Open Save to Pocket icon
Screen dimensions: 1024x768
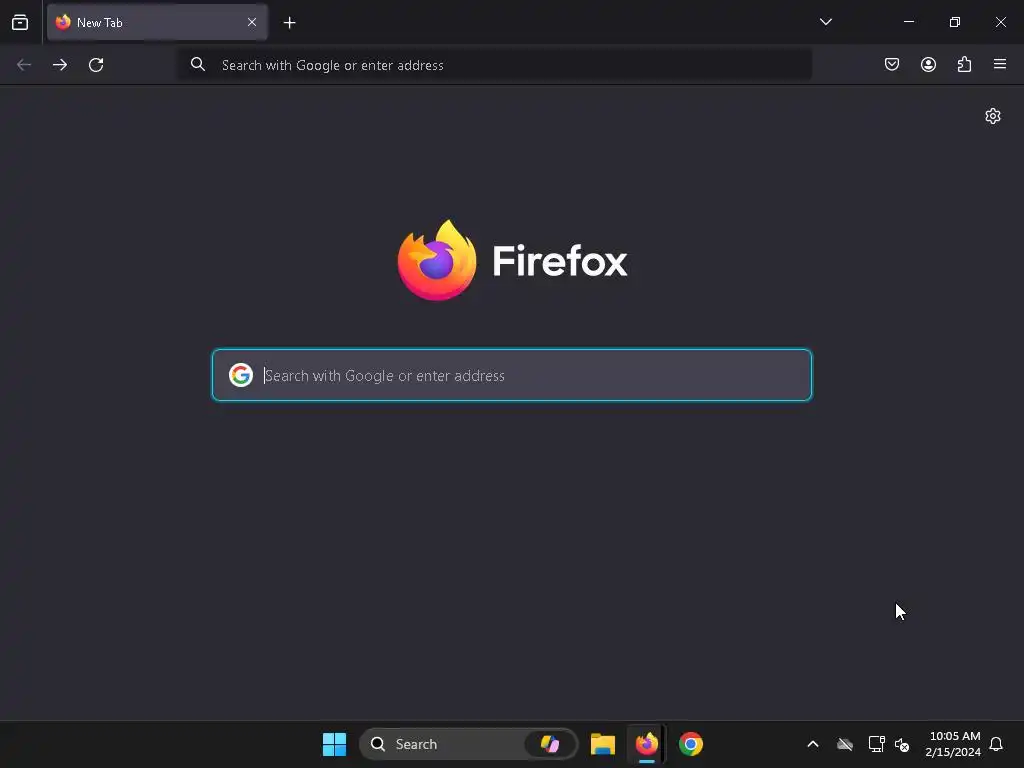coord(891,64)
